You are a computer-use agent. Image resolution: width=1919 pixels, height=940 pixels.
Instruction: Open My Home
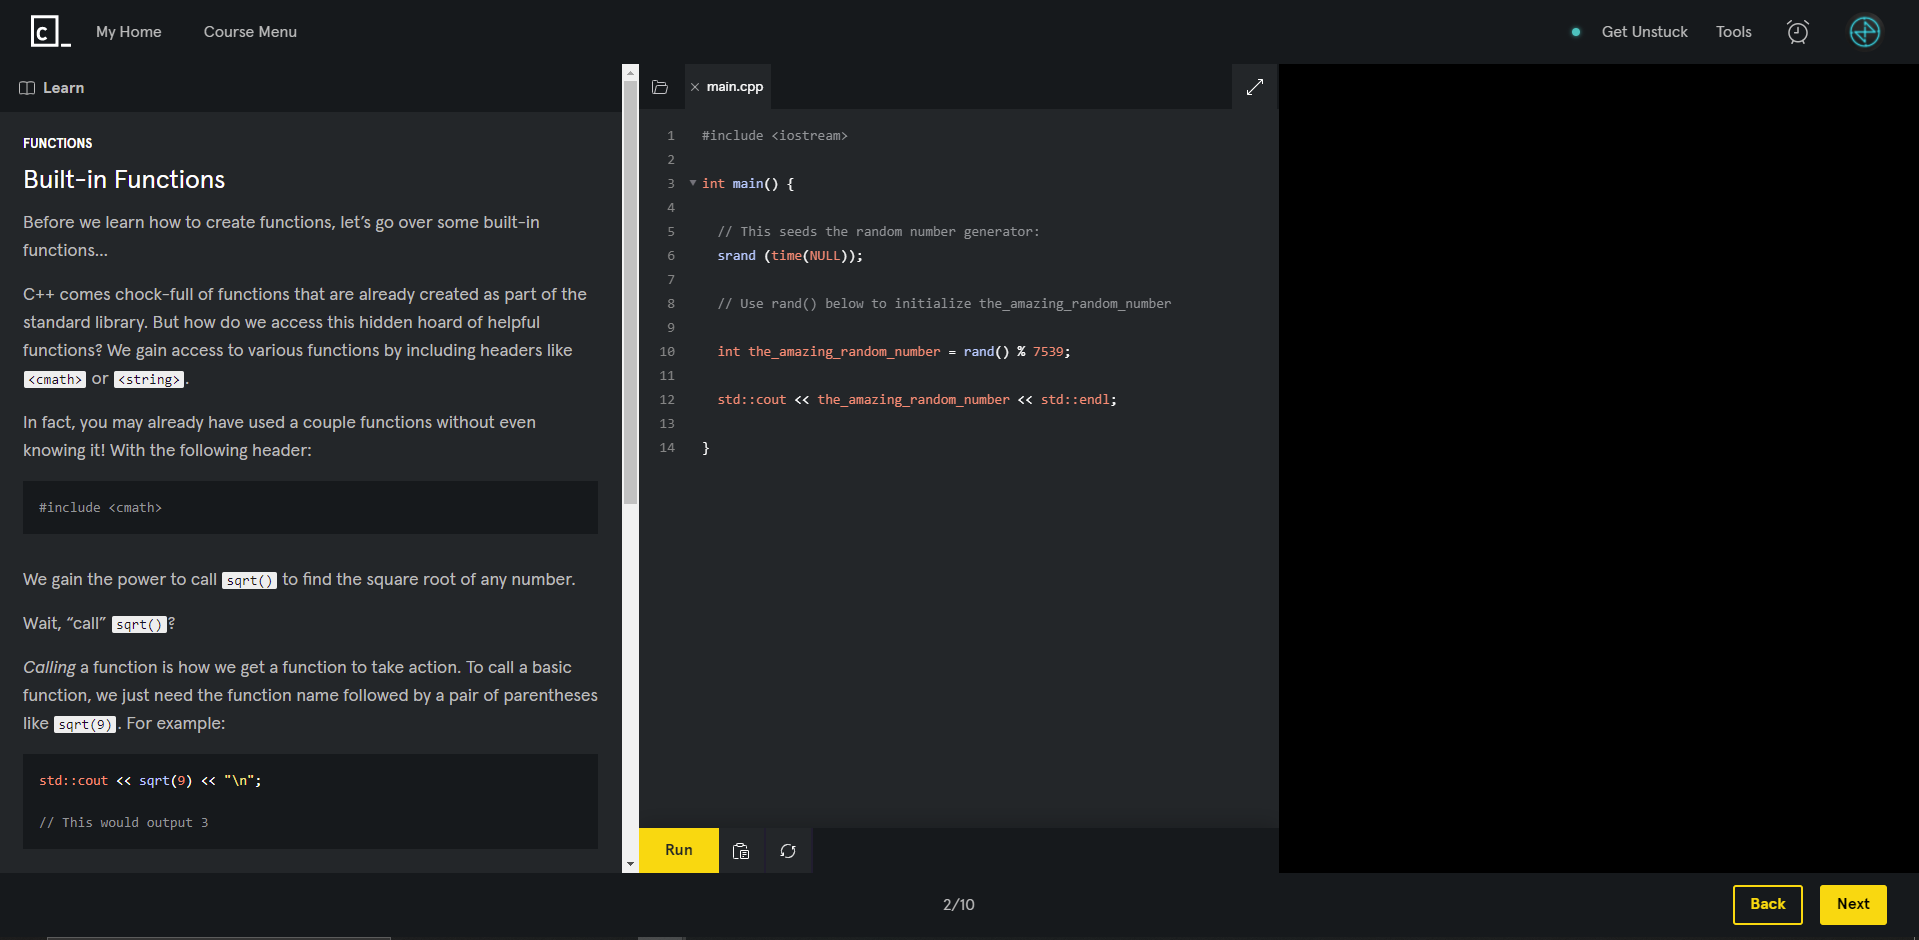128,31
